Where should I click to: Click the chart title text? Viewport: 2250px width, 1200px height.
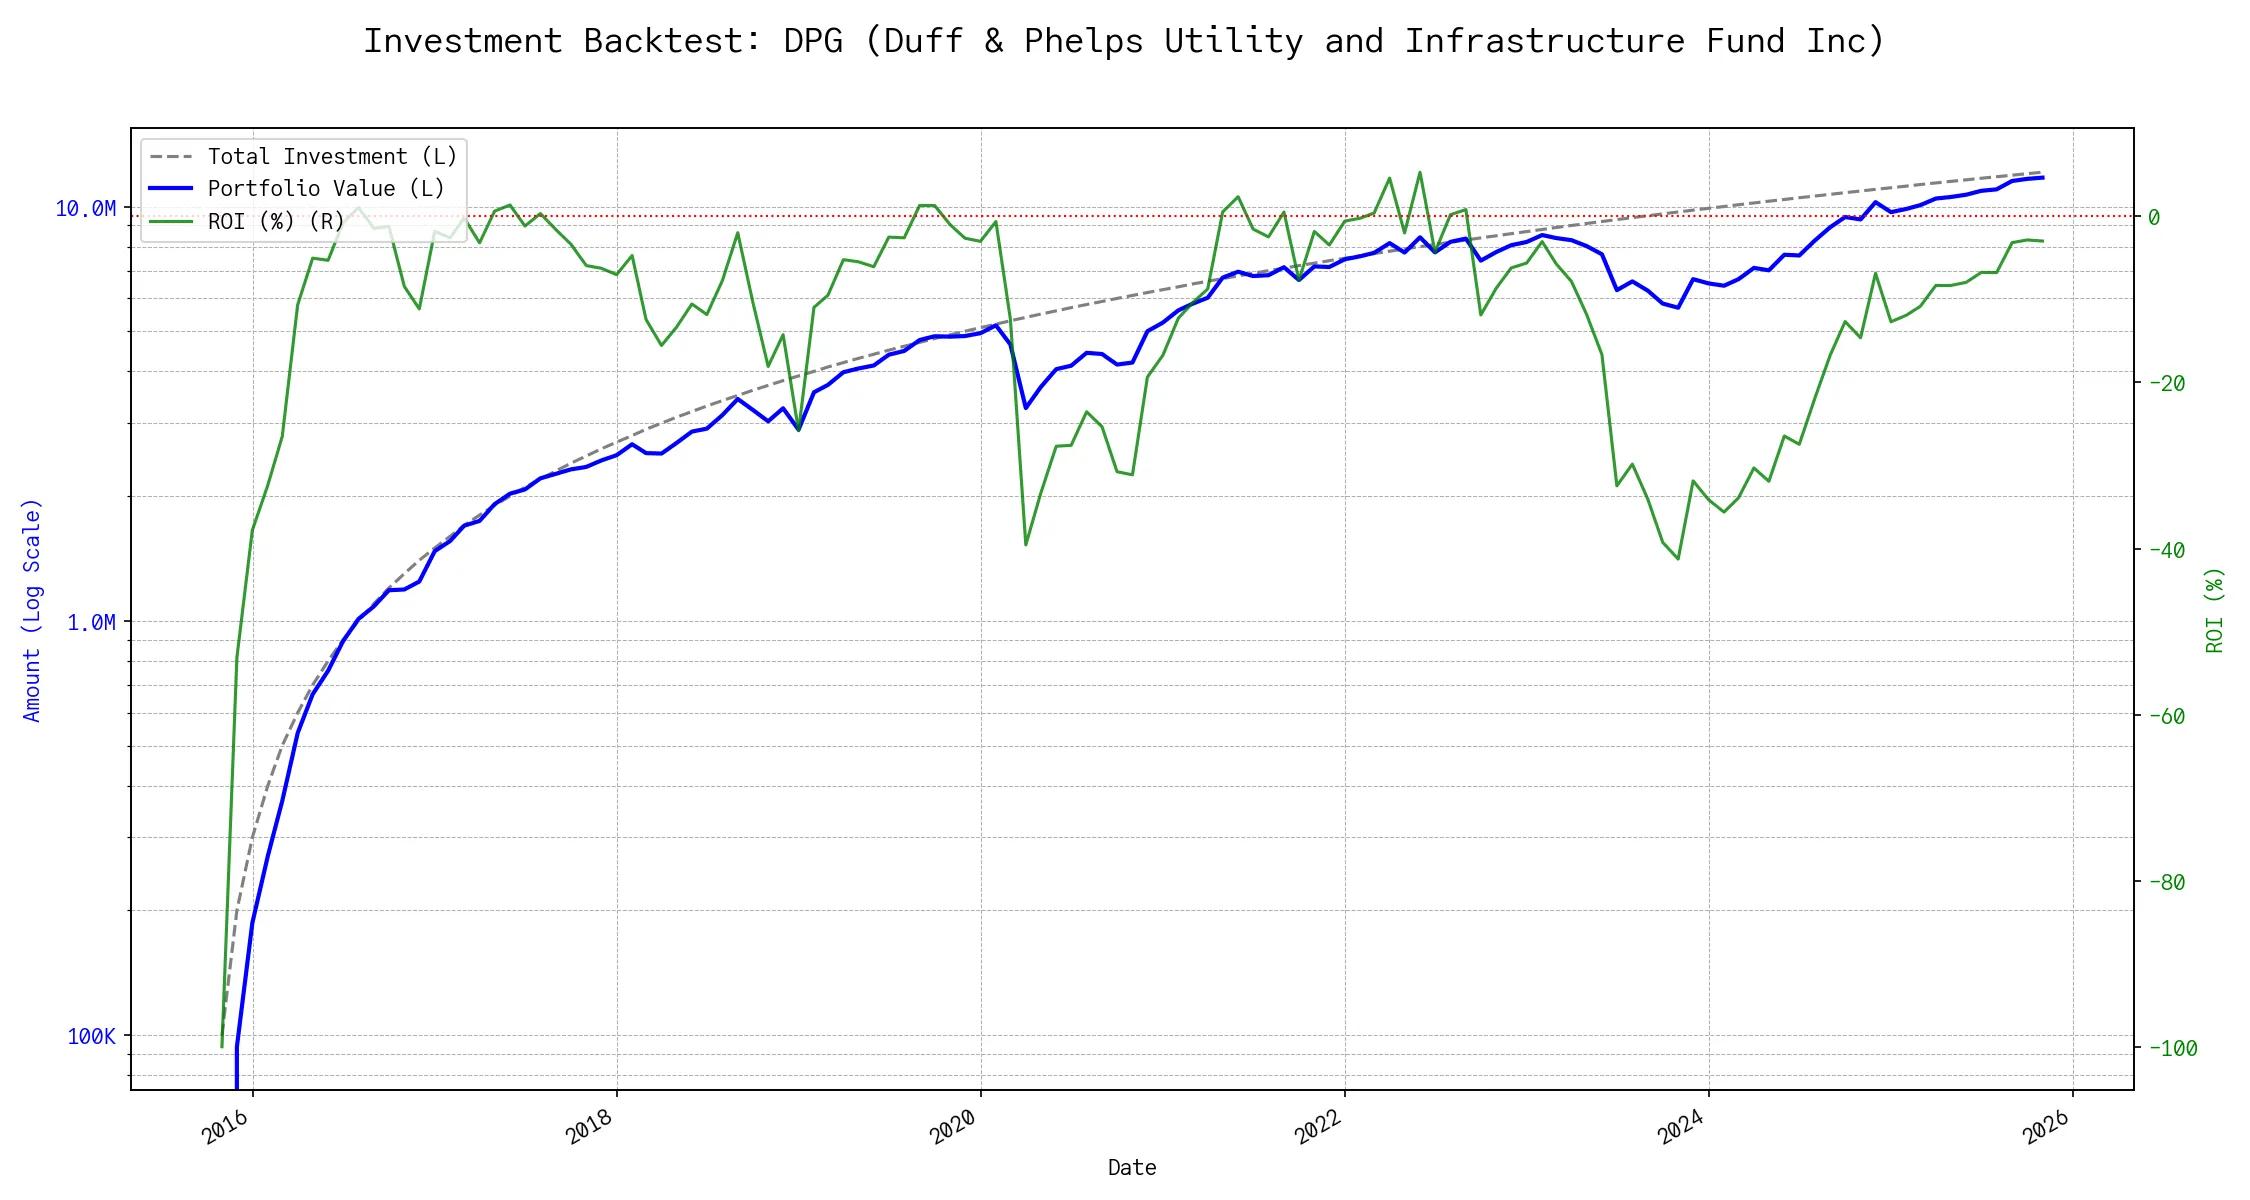(x=1124, y=41)
